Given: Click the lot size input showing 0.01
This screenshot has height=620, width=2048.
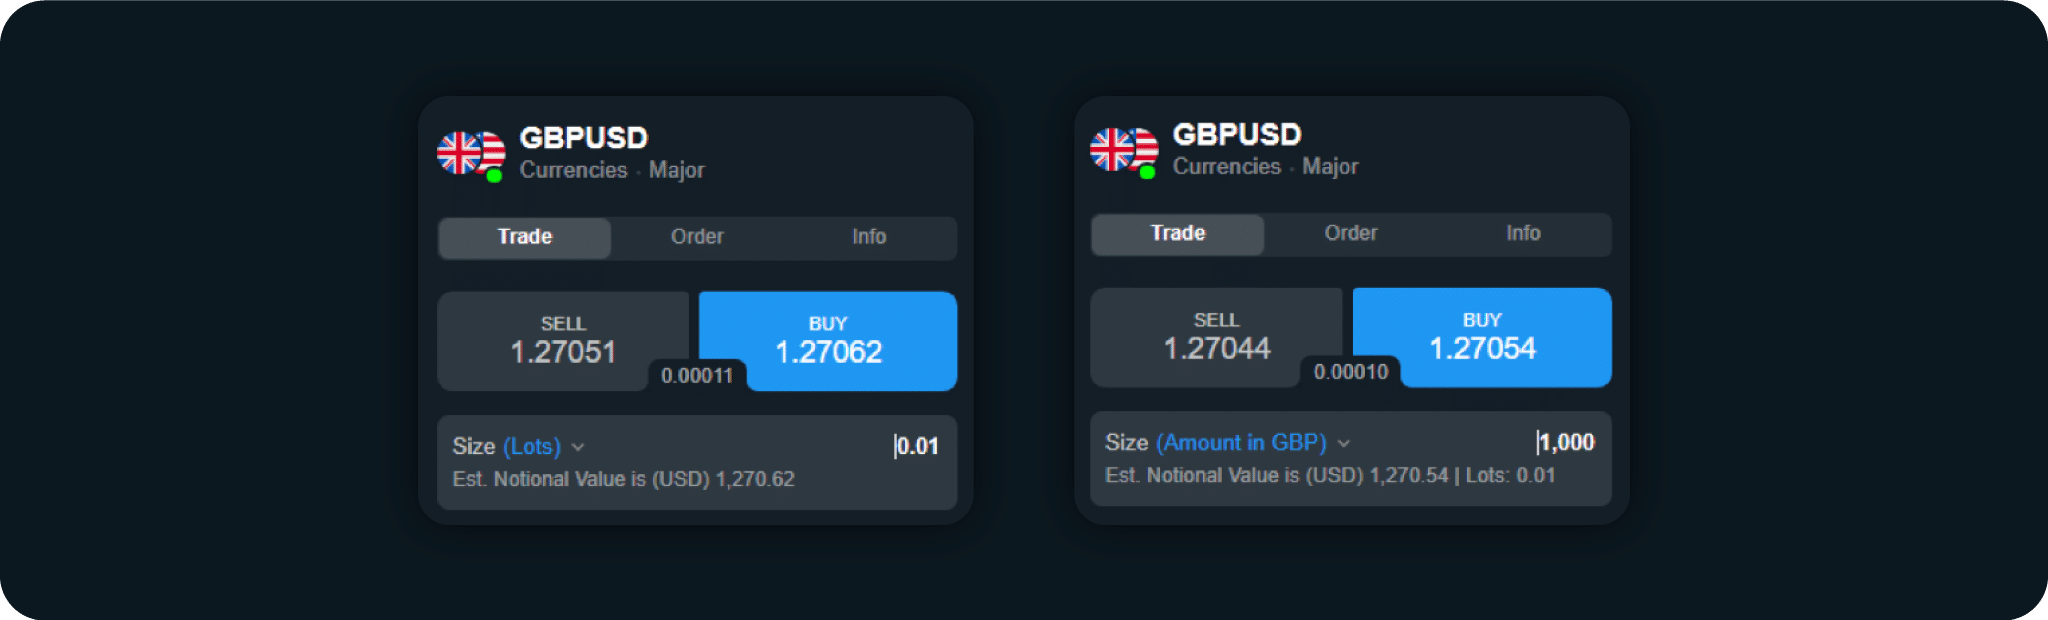Looking at the screenshot, I should [x=917, y=446].
